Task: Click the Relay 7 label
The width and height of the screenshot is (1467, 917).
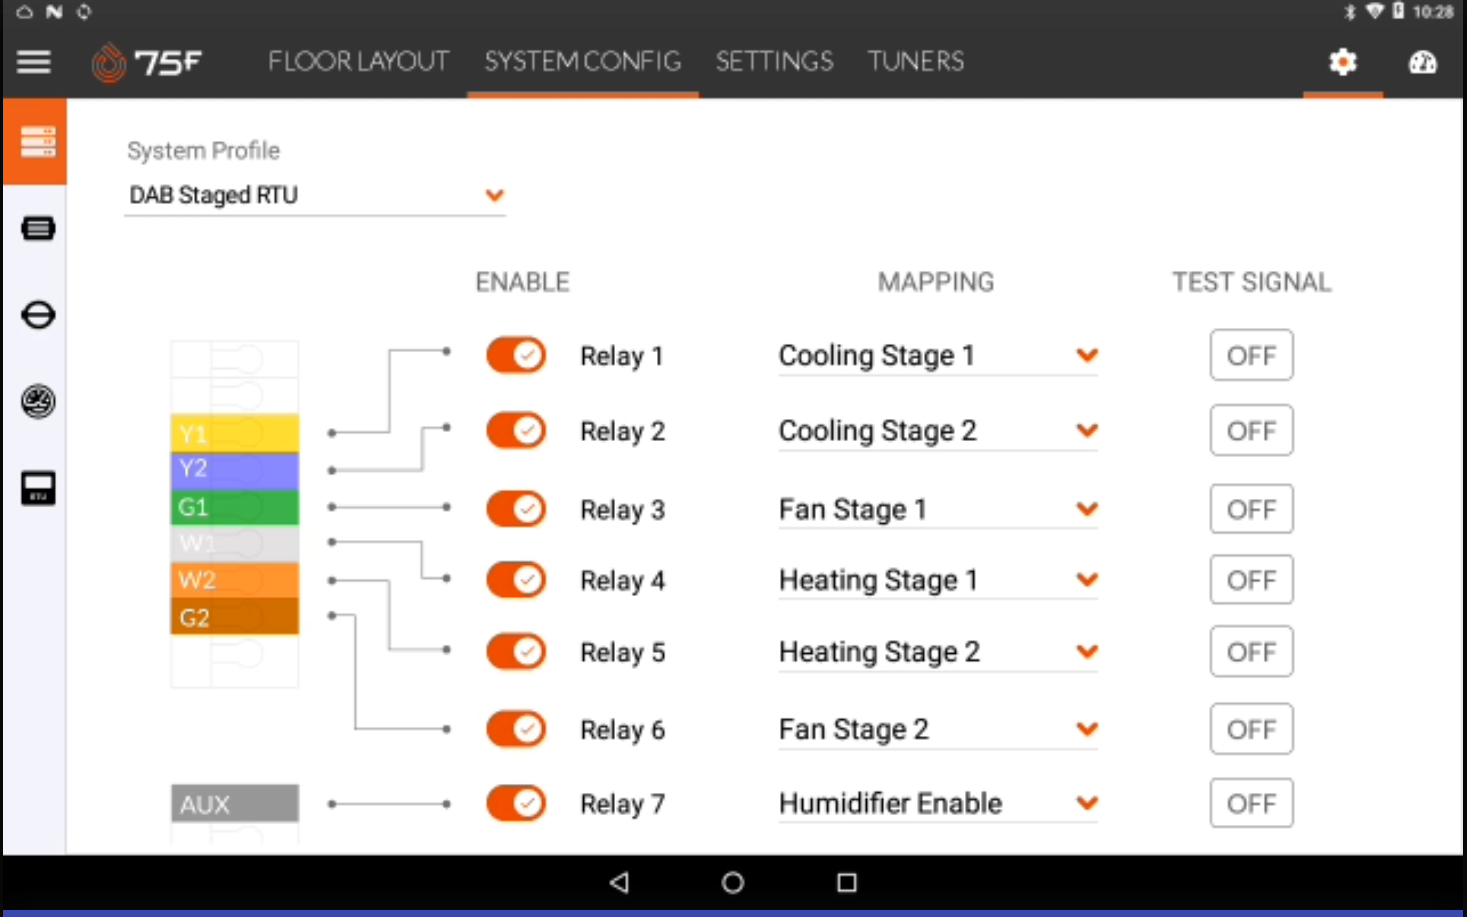Action: coord(622,804)
